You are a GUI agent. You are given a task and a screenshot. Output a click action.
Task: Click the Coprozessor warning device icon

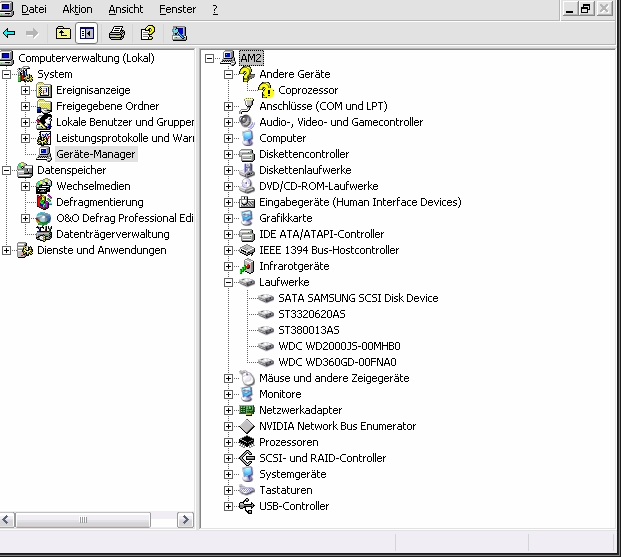pos(266,90)
